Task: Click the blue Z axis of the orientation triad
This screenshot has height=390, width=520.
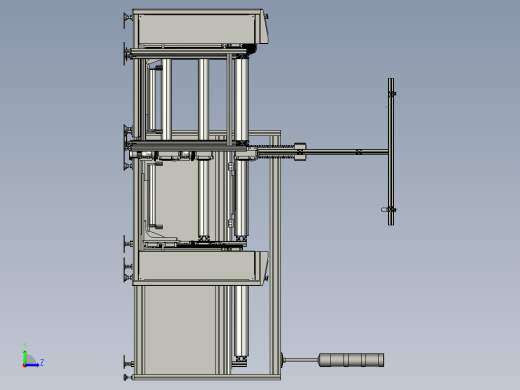Action: pos(32,365)
